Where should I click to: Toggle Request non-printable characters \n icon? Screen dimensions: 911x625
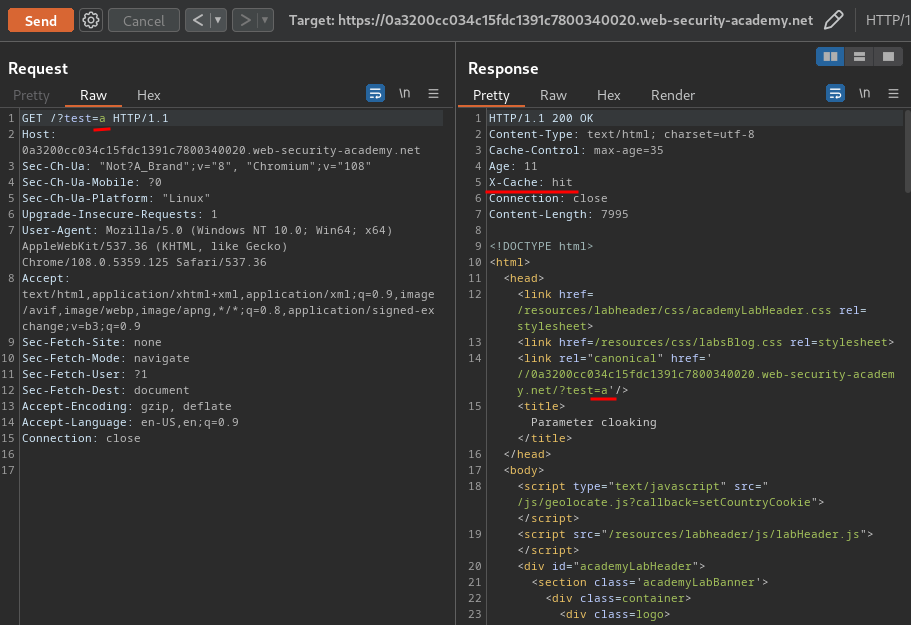[x=404, y=93]
